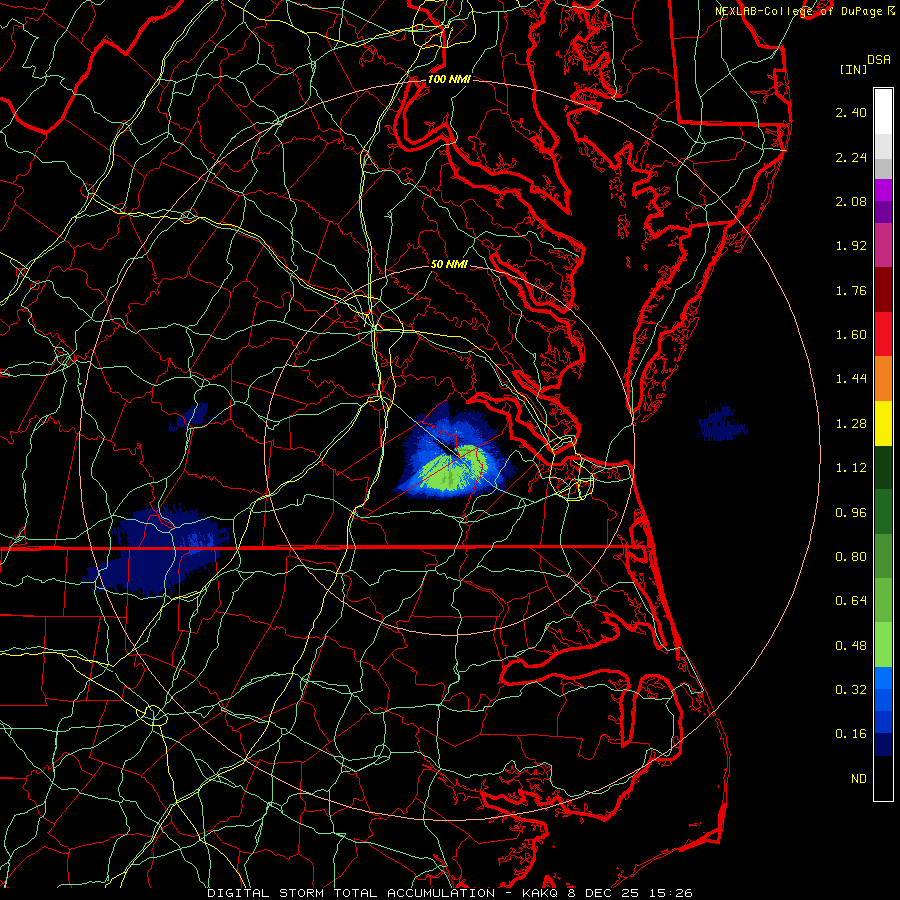
Task: Click the '8 DEC 25 15:26' timestamp
Action: (x=629, y=893)
